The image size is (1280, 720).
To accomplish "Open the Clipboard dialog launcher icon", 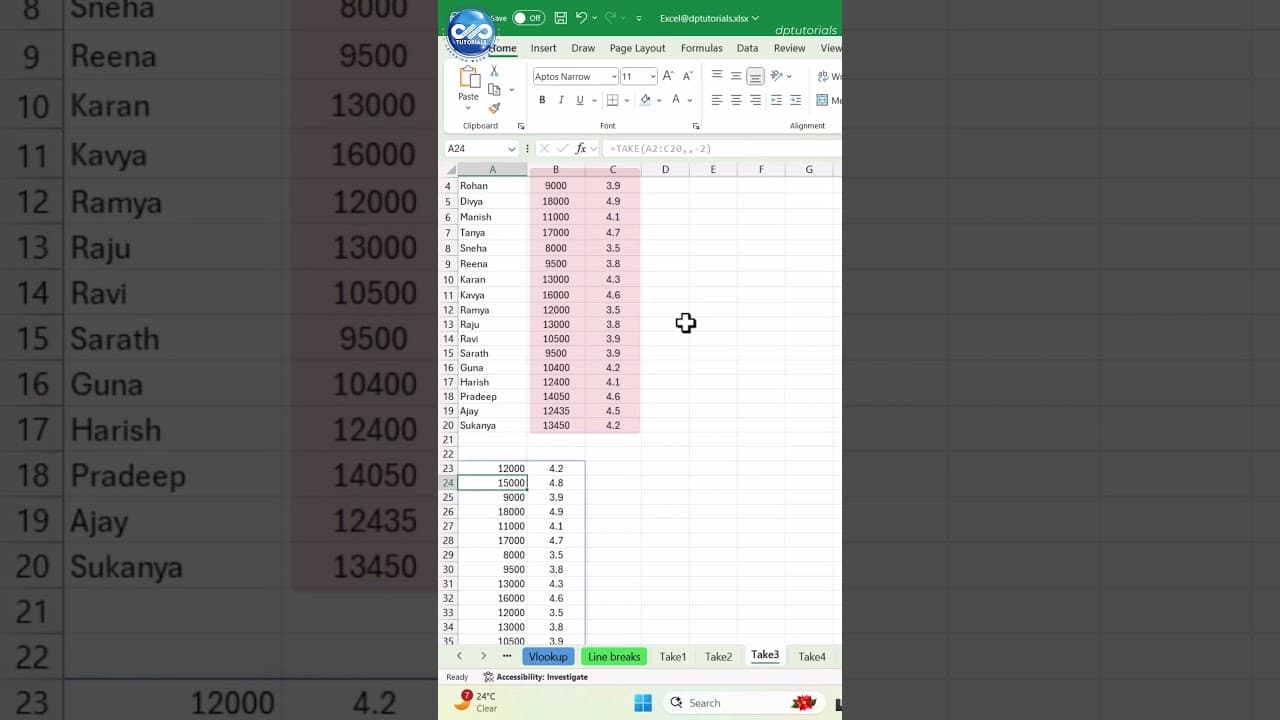I will (x=522, y=126).
